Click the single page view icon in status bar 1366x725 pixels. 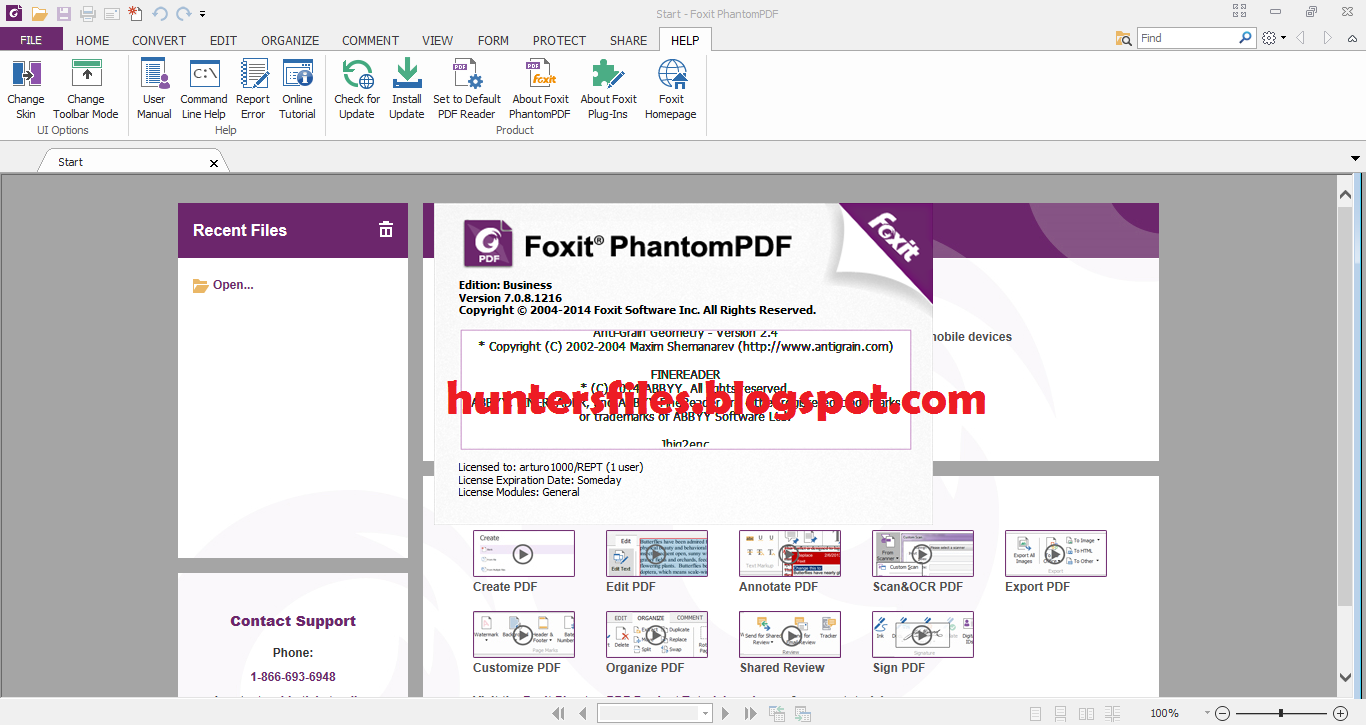1036,713
